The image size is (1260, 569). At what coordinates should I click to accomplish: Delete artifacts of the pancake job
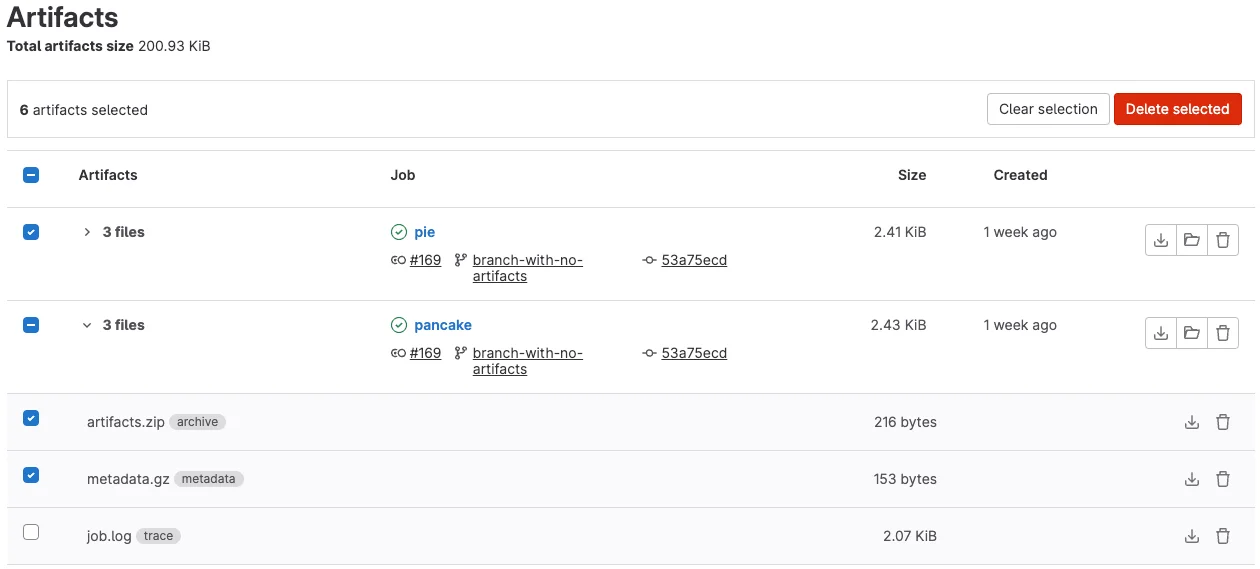click(x=1223, y=333)
